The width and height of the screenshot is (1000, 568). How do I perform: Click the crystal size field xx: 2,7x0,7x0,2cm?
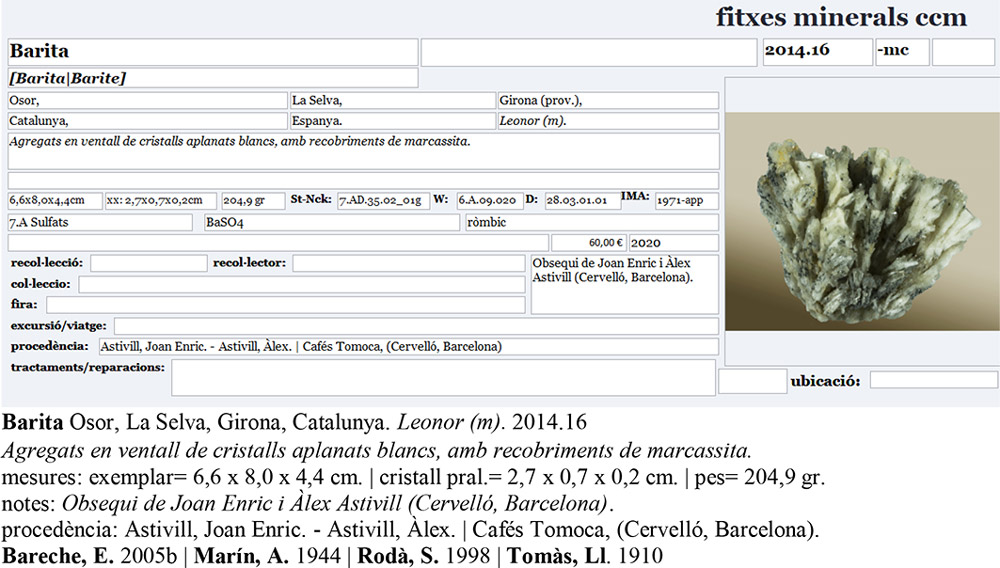coord(161,201)
